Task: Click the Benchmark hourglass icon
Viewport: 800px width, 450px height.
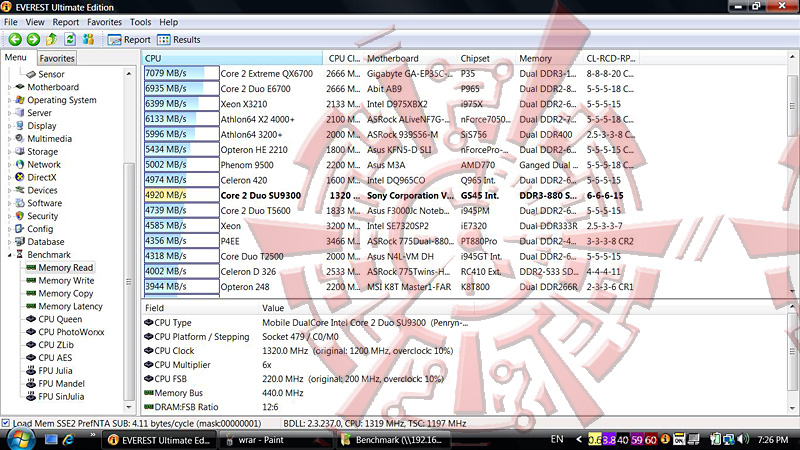Action: click(20, 254)
